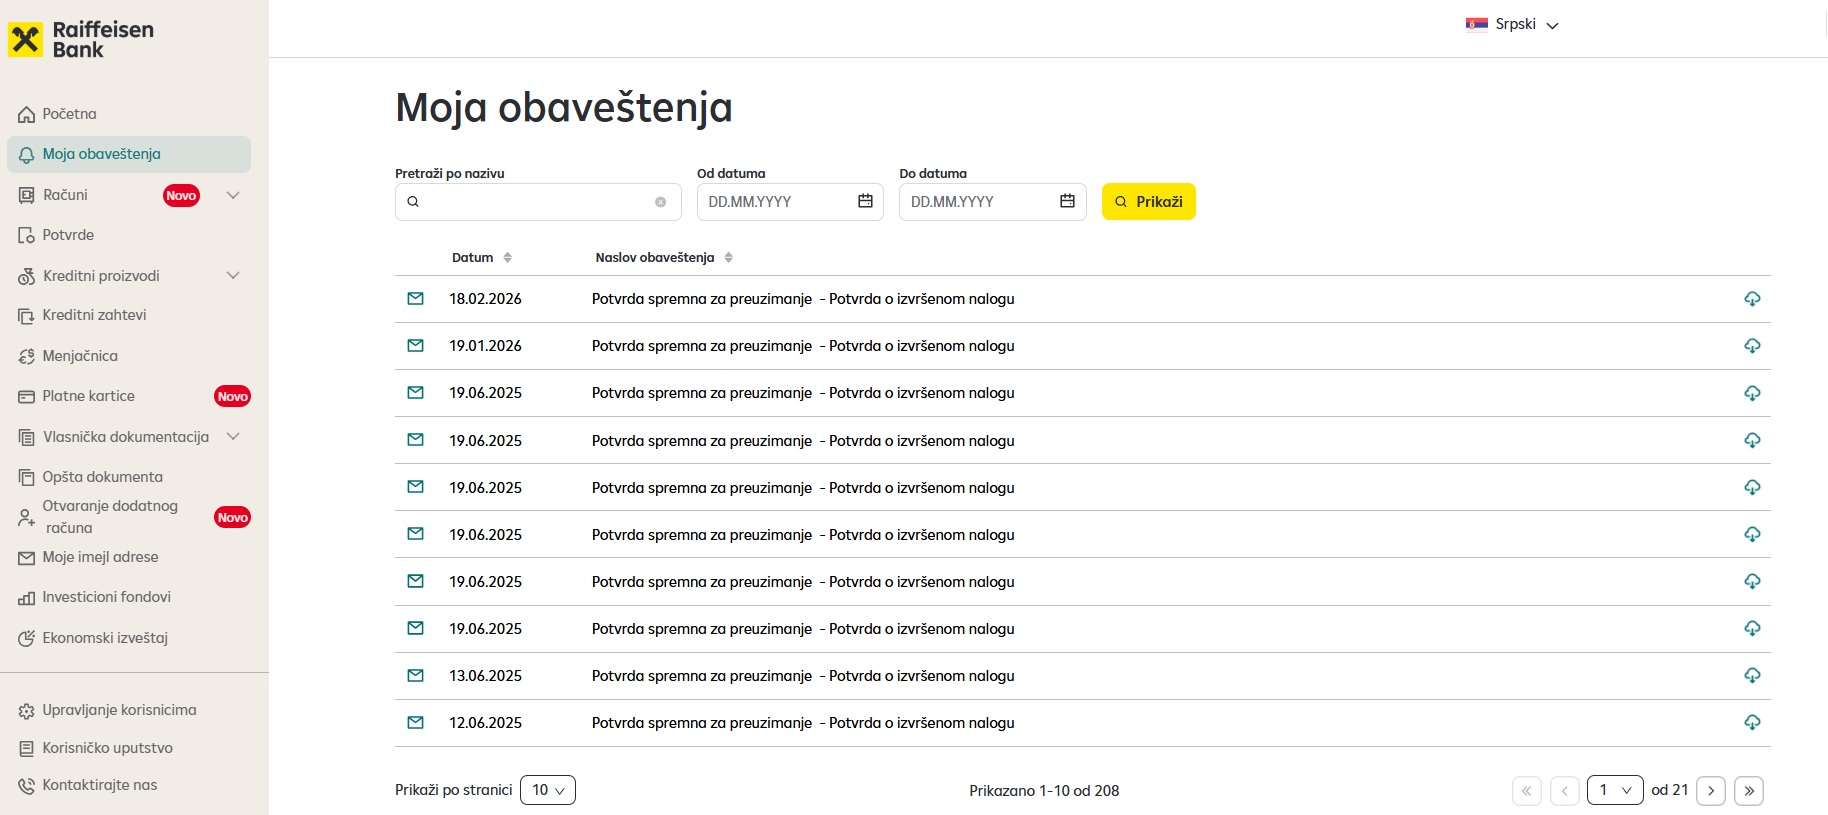Expand Vlasnička dokumentacija chevron
The width and height of the screenshot is (1828, 815).
pos(233,436)
